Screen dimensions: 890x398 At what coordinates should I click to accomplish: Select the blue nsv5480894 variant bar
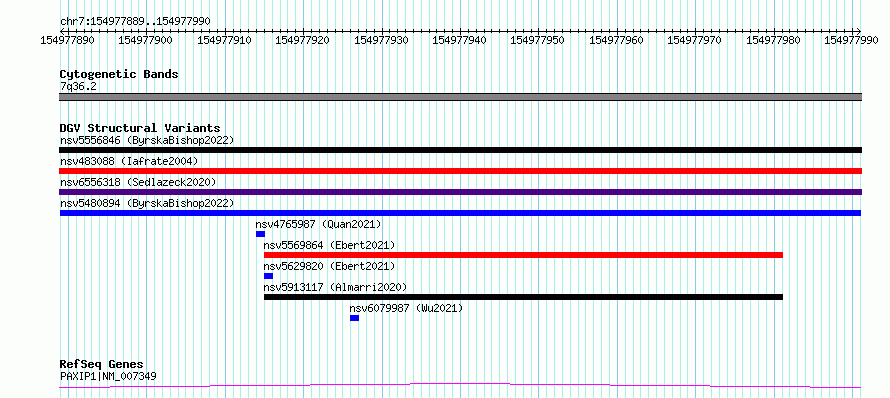[x=460, y=213]
